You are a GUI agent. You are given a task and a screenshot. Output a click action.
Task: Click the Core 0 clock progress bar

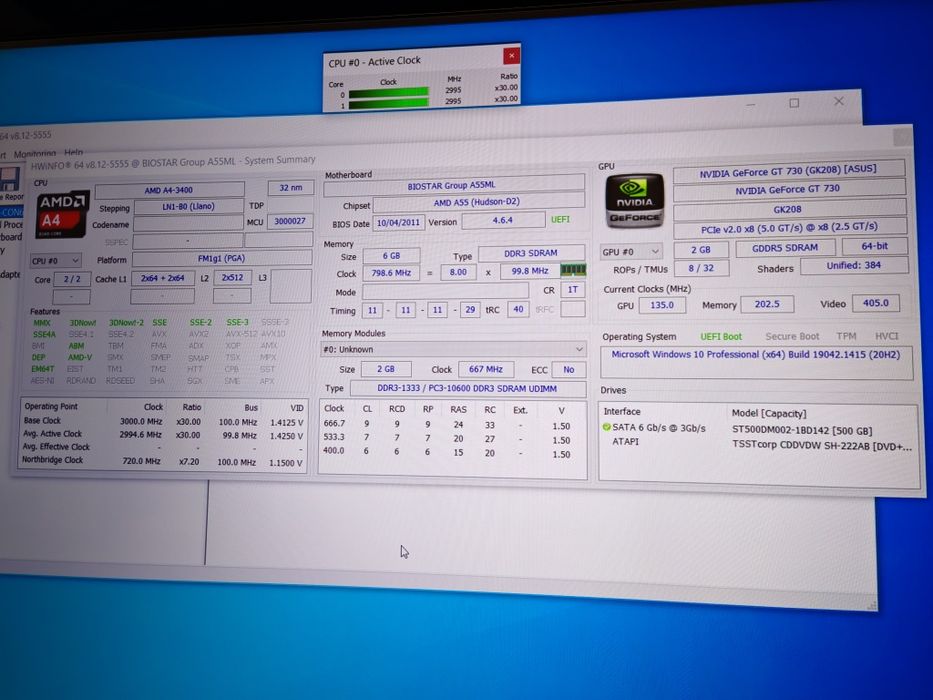pyautogui.click(x=389, y=93)
